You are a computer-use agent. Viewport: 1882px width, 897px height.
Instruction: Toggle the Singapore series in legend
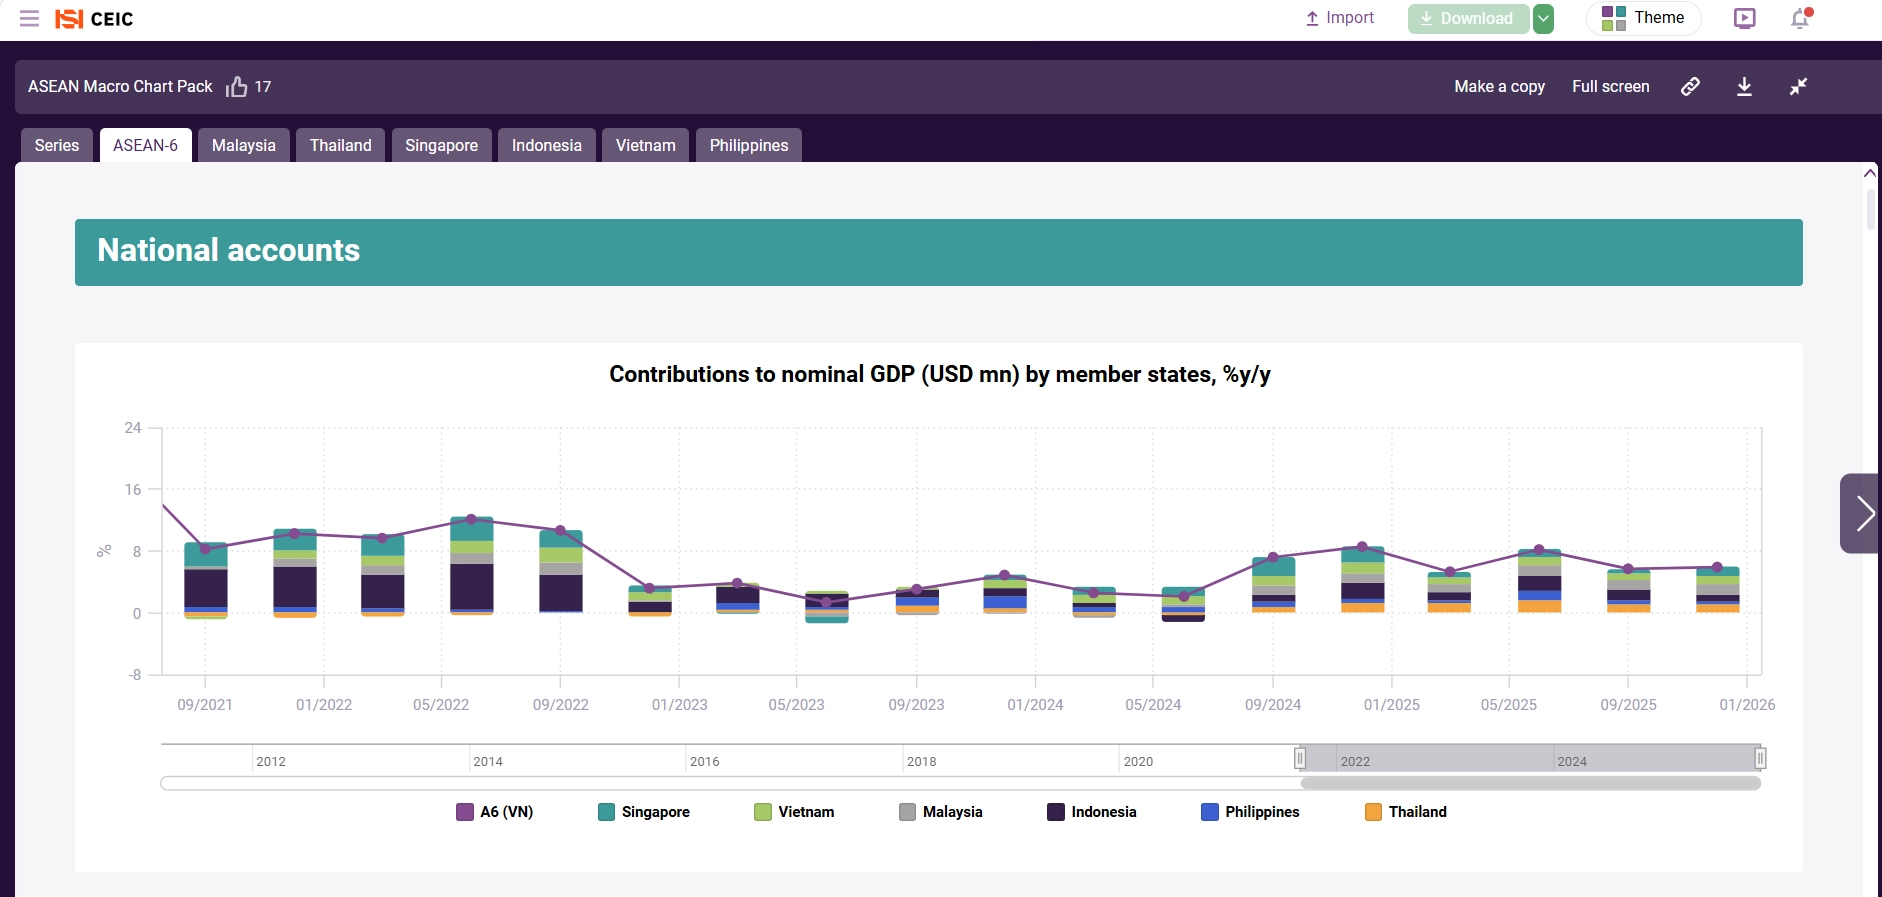(644, 812)
